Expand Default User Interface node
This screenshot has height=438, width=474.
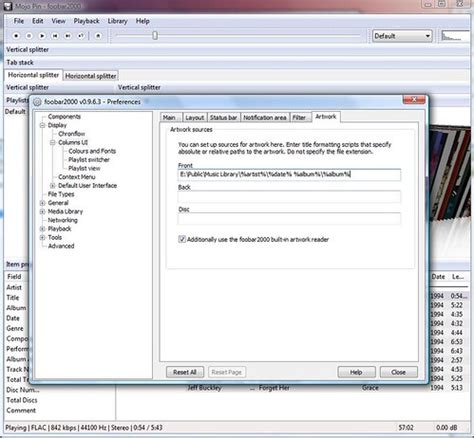pos(53,186)
